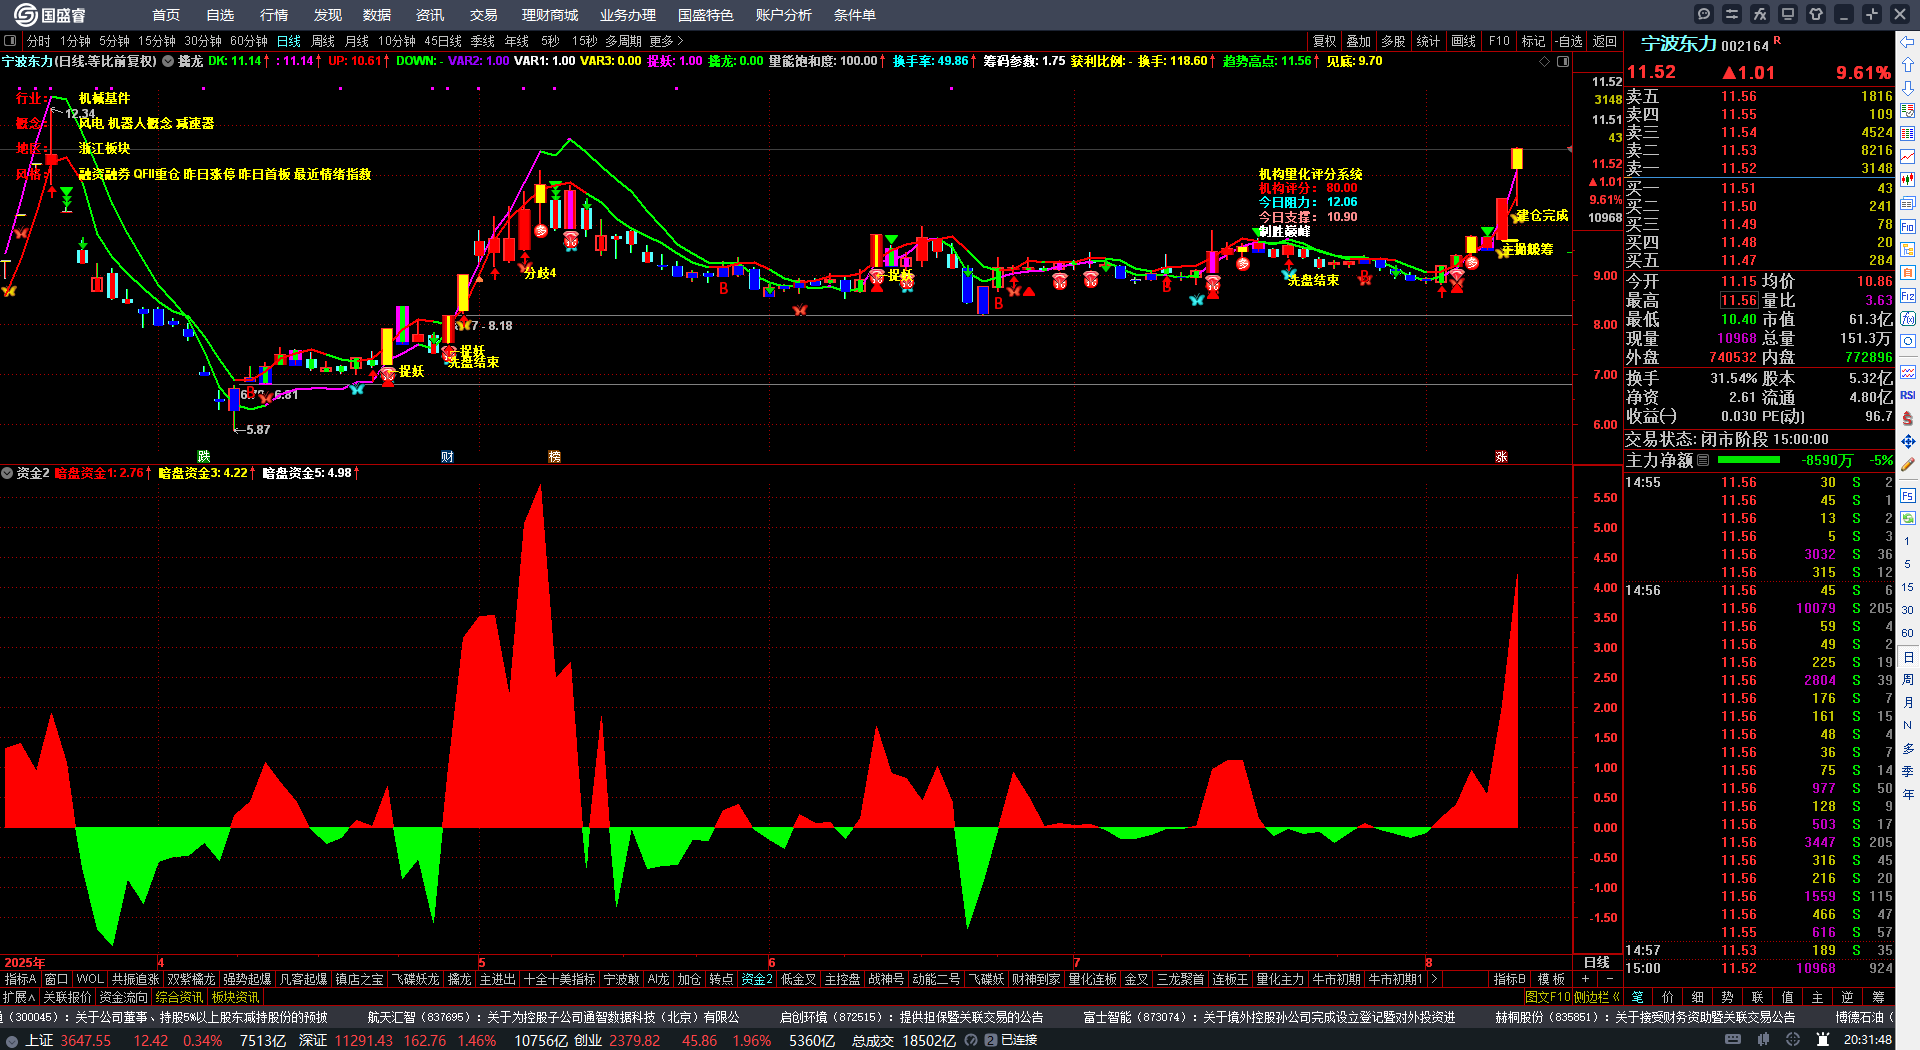
Task: Click the 返回 return button
Action: click(1605, 41)
